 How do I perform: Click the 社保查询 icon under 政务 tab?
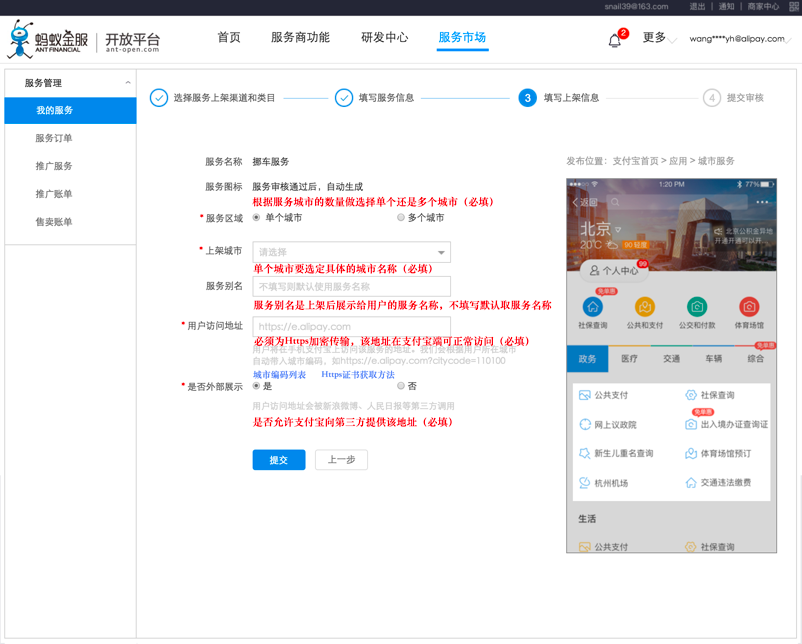click(691, 395)
